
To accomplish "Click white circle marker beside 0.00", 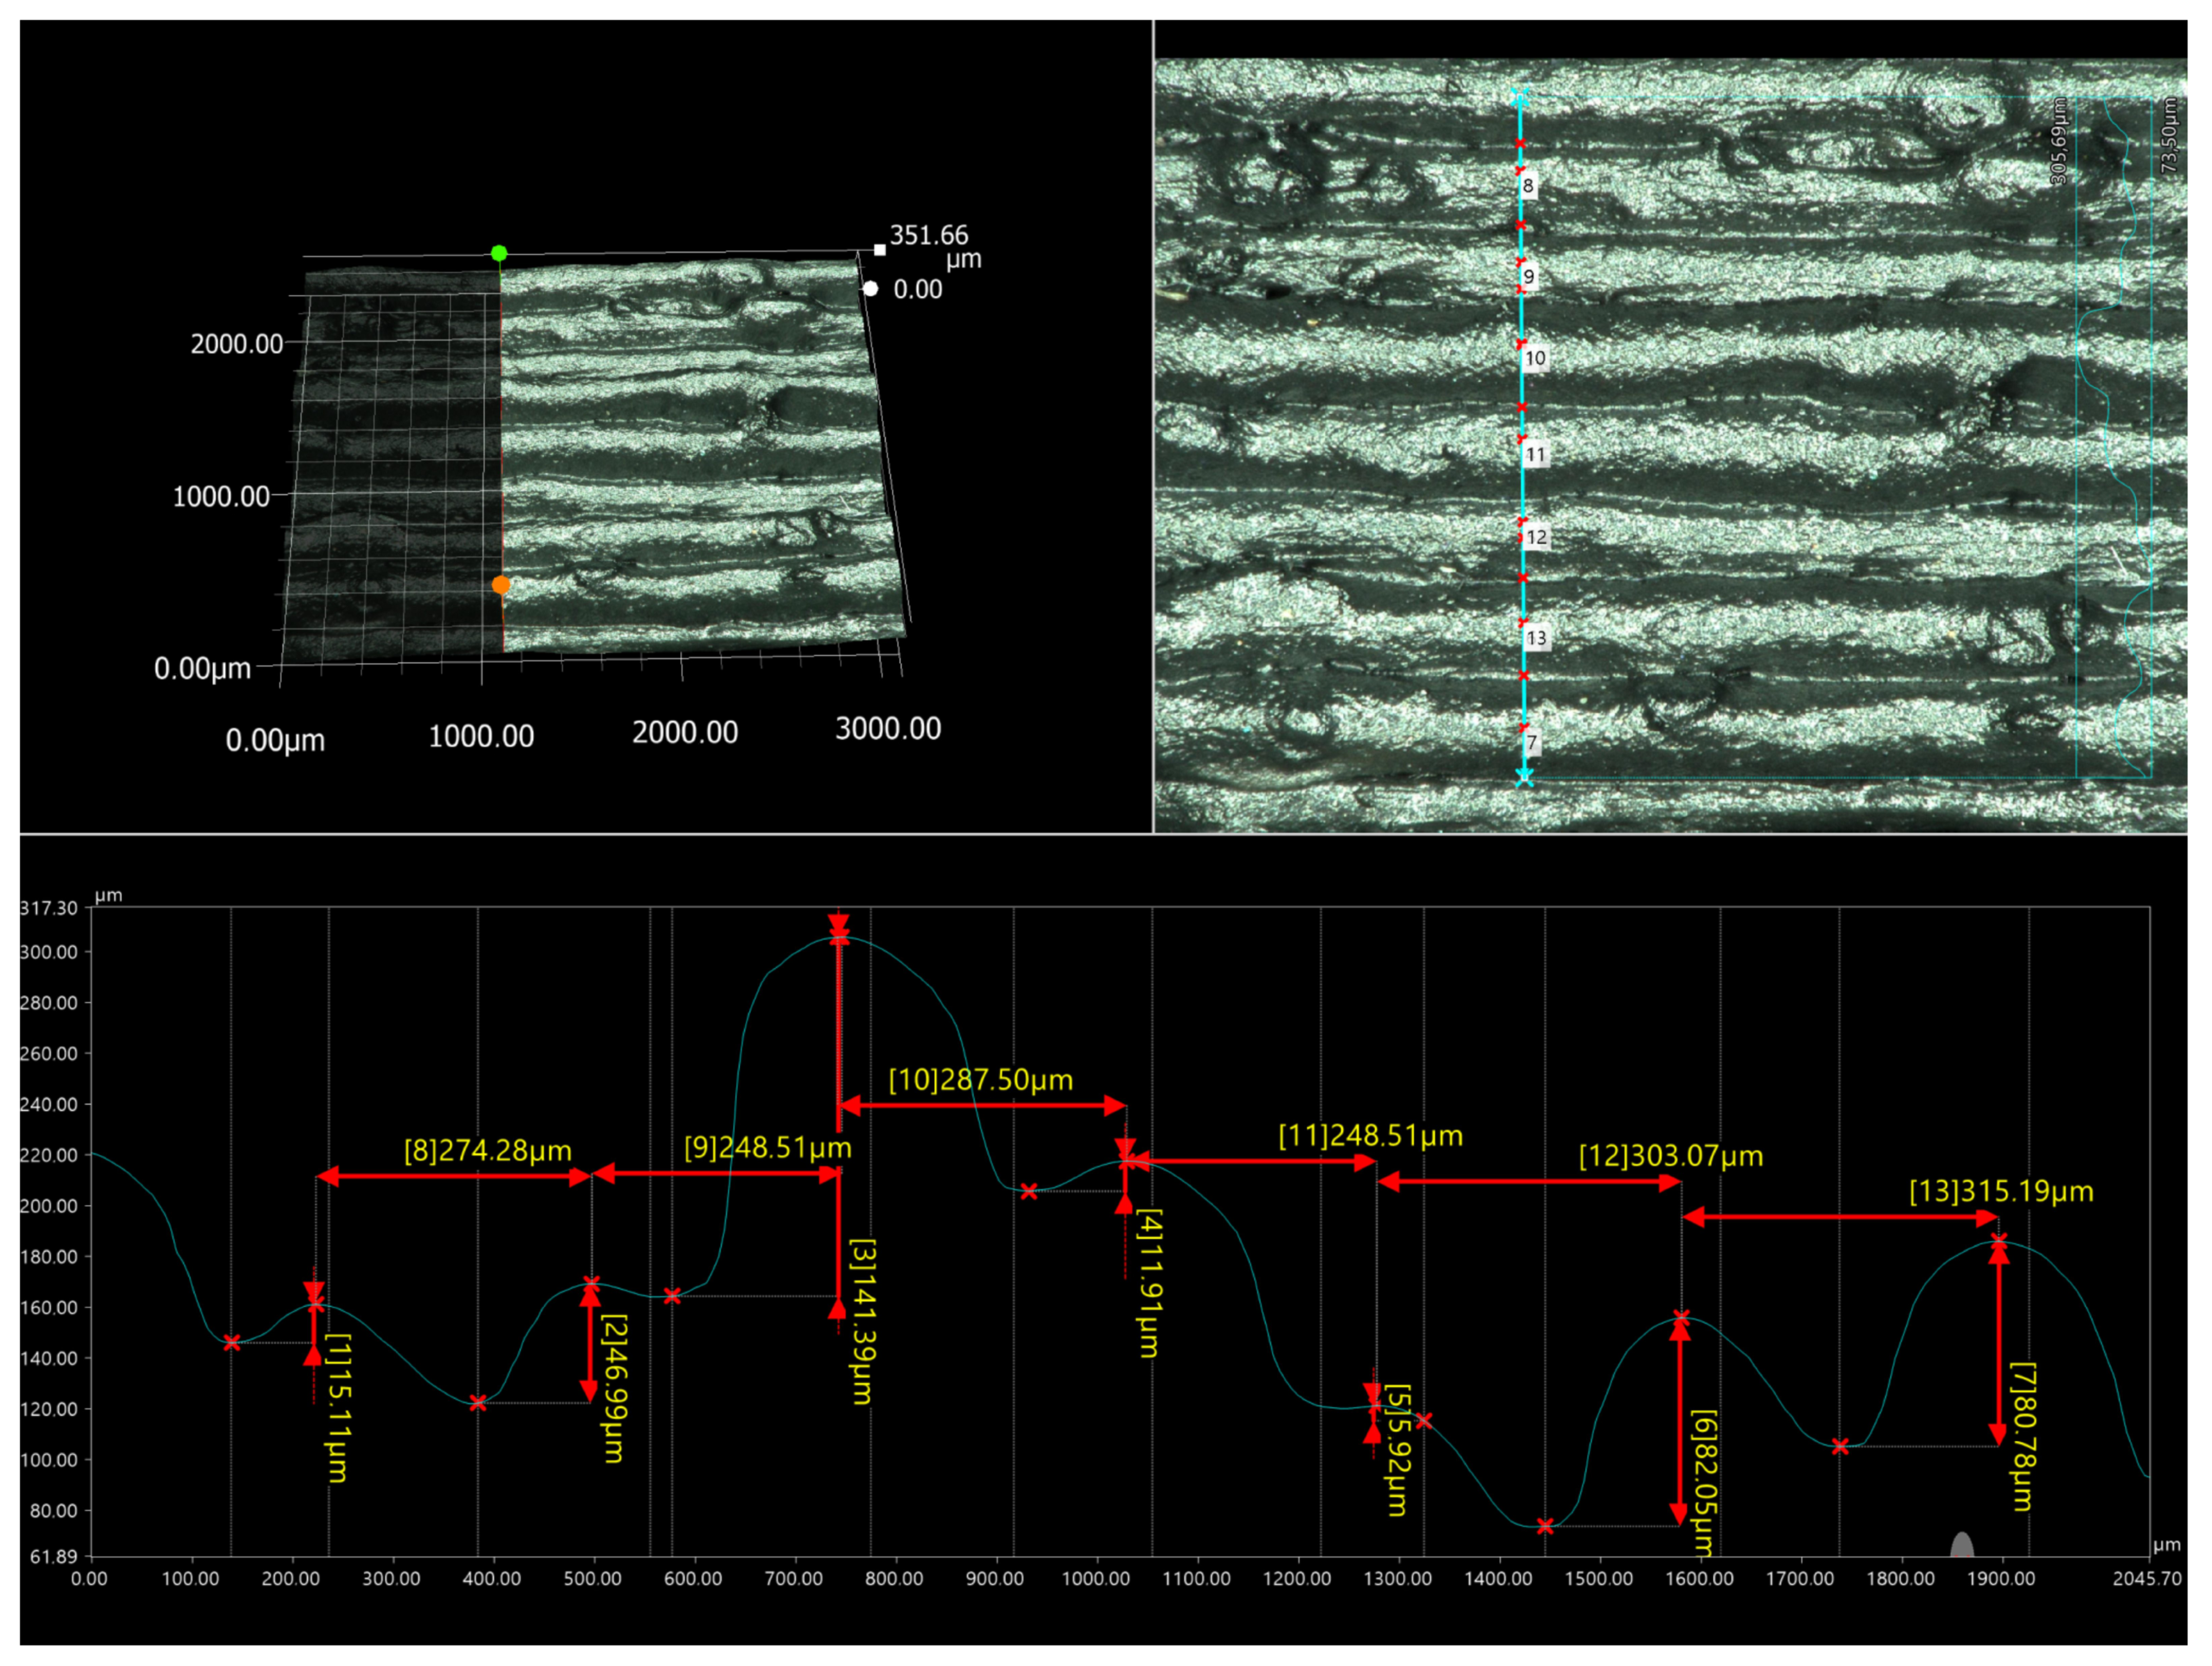I will (x=871, y=289).
